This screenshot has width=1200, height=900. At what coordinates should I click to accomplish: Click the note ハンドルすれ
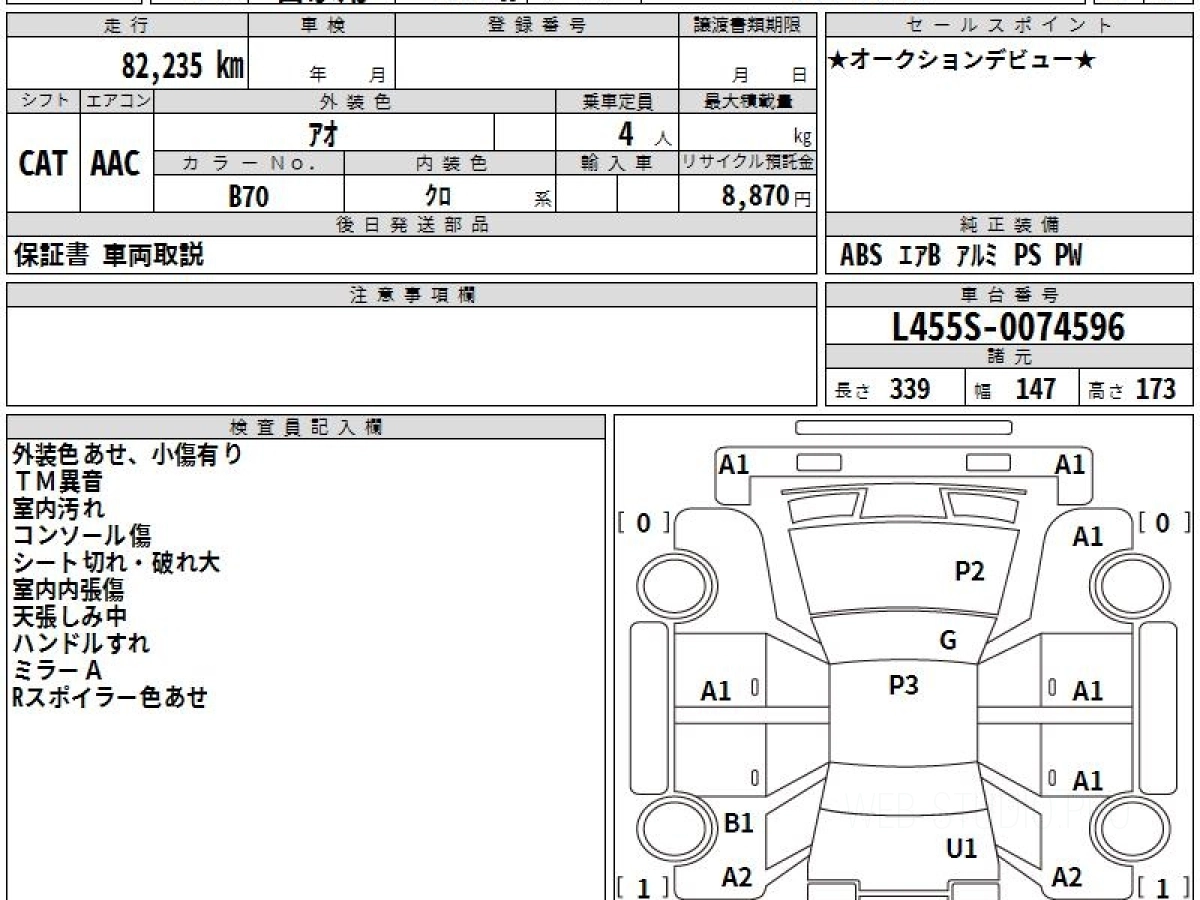[x=81, y=644]
